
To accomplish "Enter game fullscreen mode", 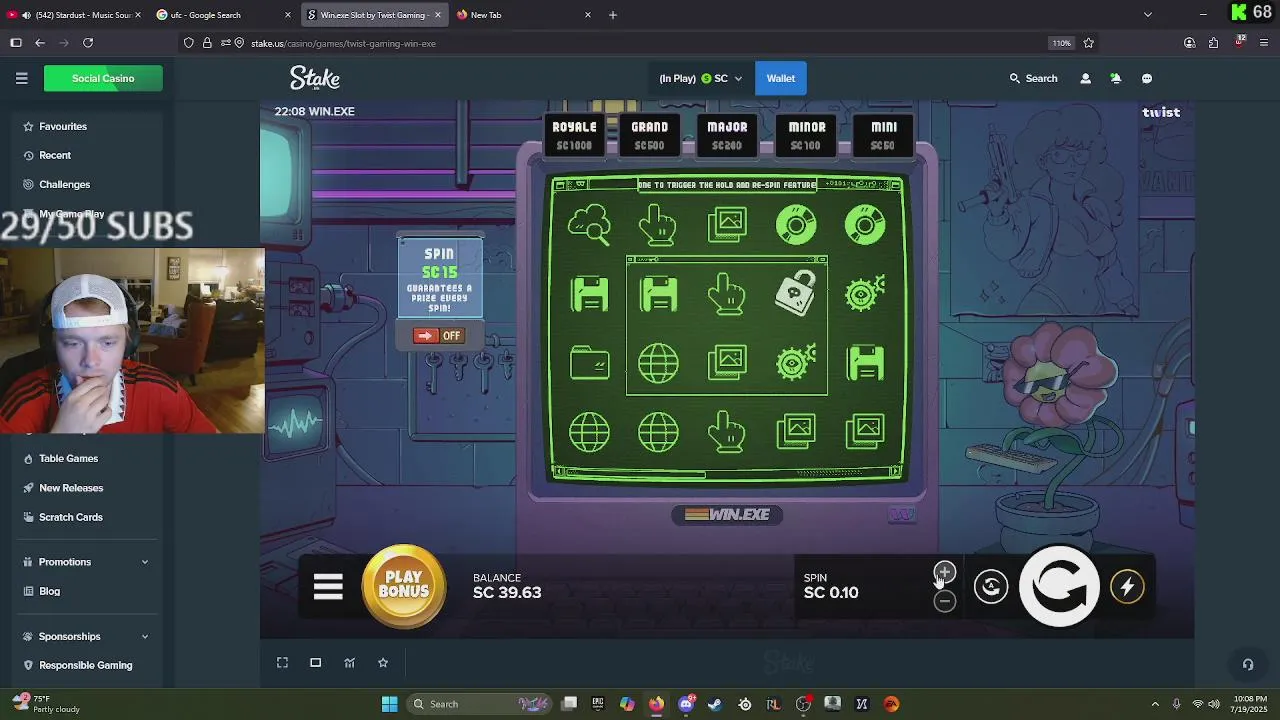I will point(282,662).
